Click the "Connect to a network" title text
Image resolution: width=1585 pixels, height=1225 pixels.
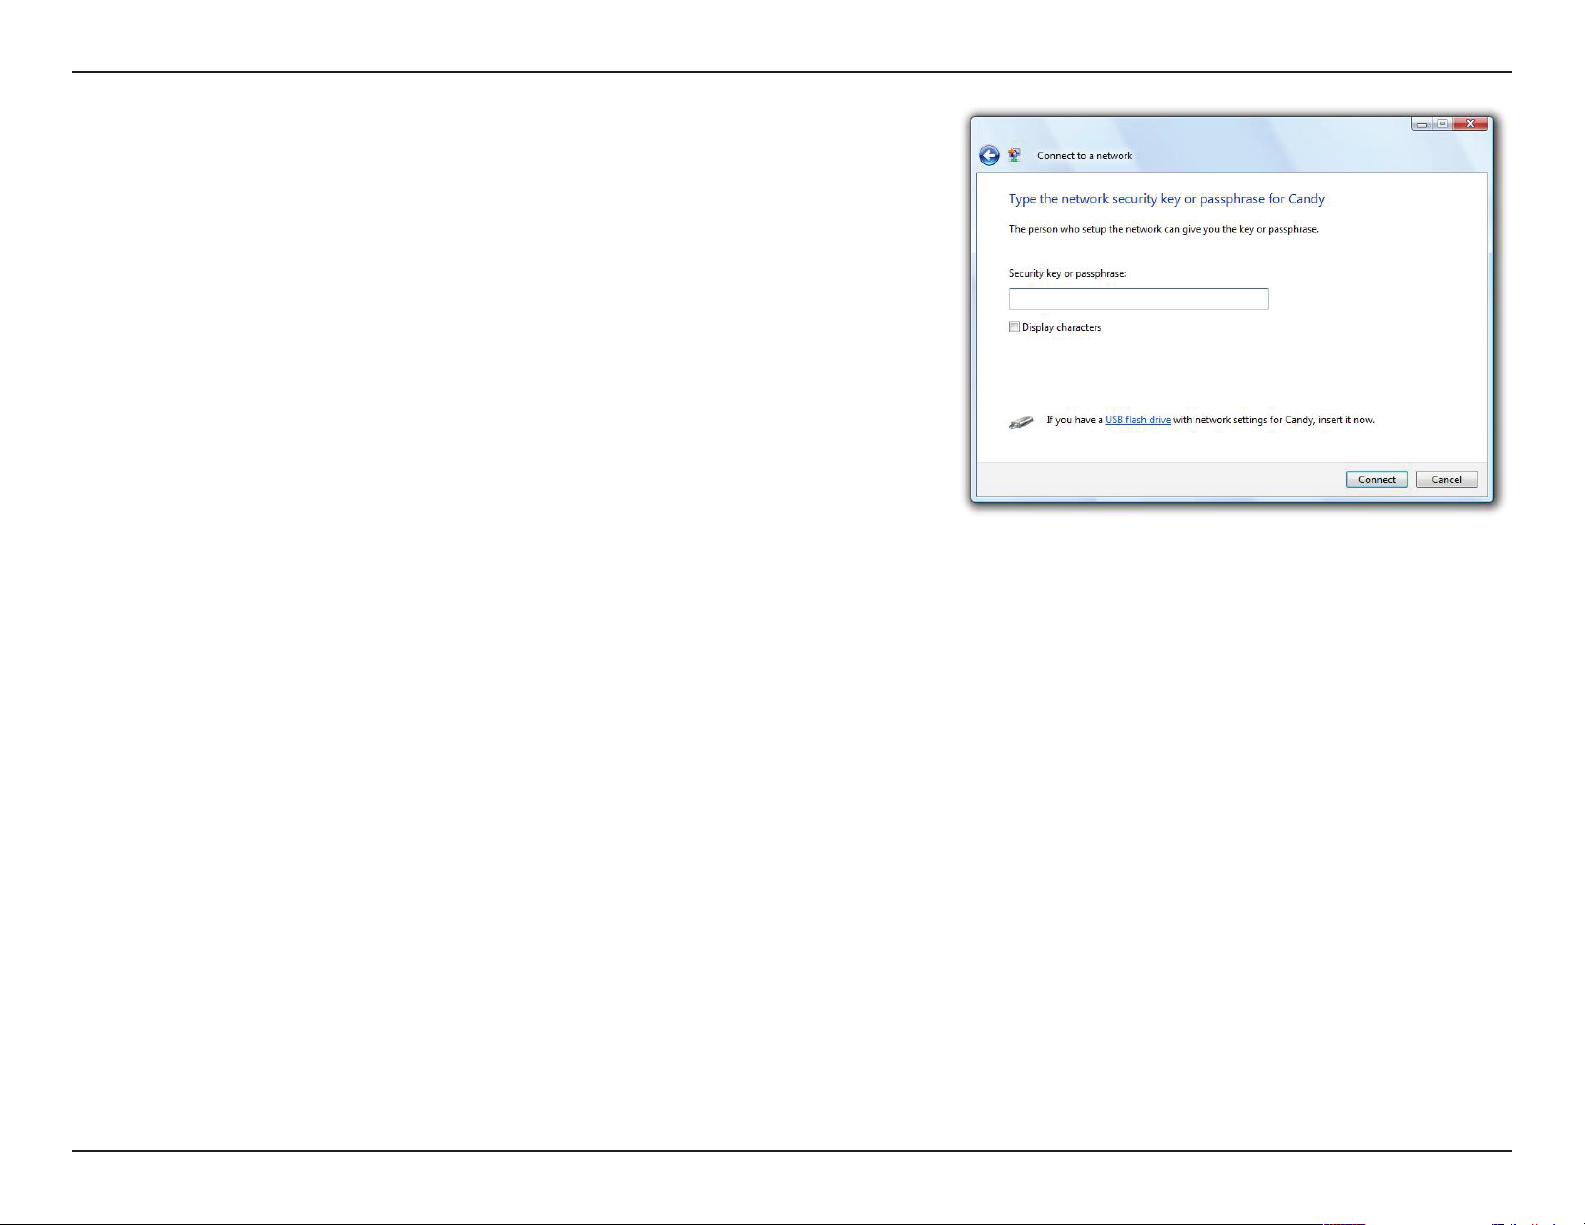(x=1084, y=156)
